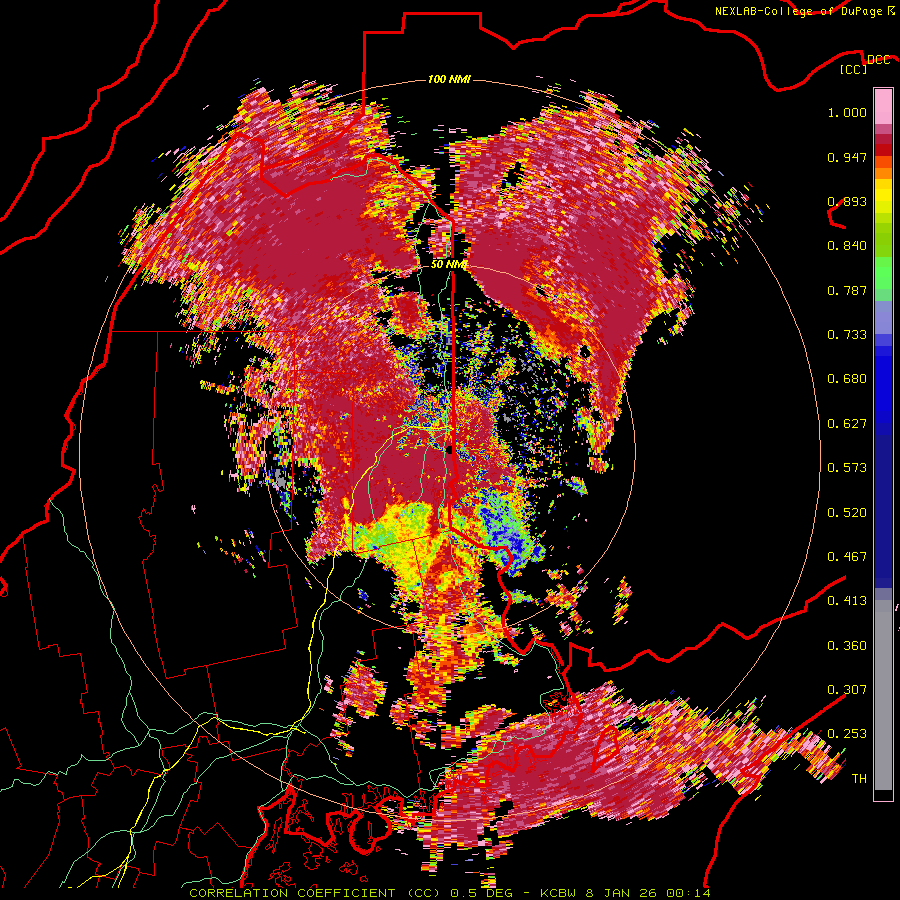Click the 0.733 color scale value
This screenshot has width=900, height=900.
(x=847, y=335)
